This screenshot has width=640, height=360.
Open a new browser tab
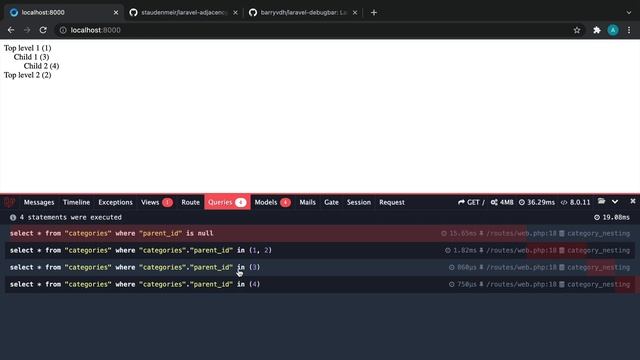pos(374,13)
